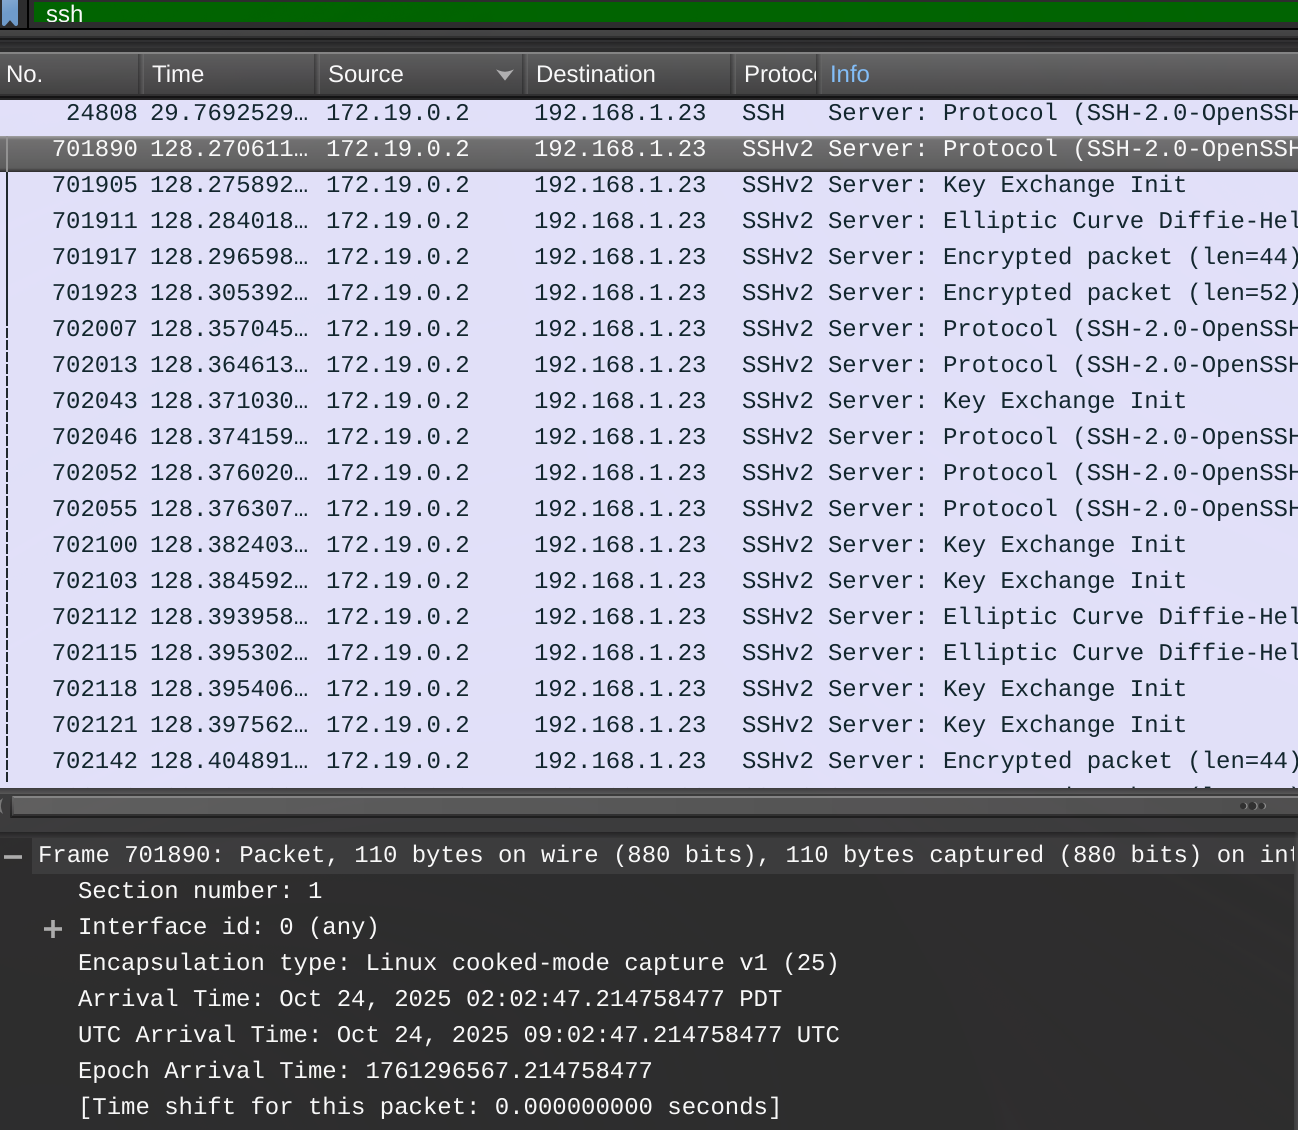Select the Encapsulation type detail line
The width and height of the screenshot is (1298, 1130).
[458, 963]
